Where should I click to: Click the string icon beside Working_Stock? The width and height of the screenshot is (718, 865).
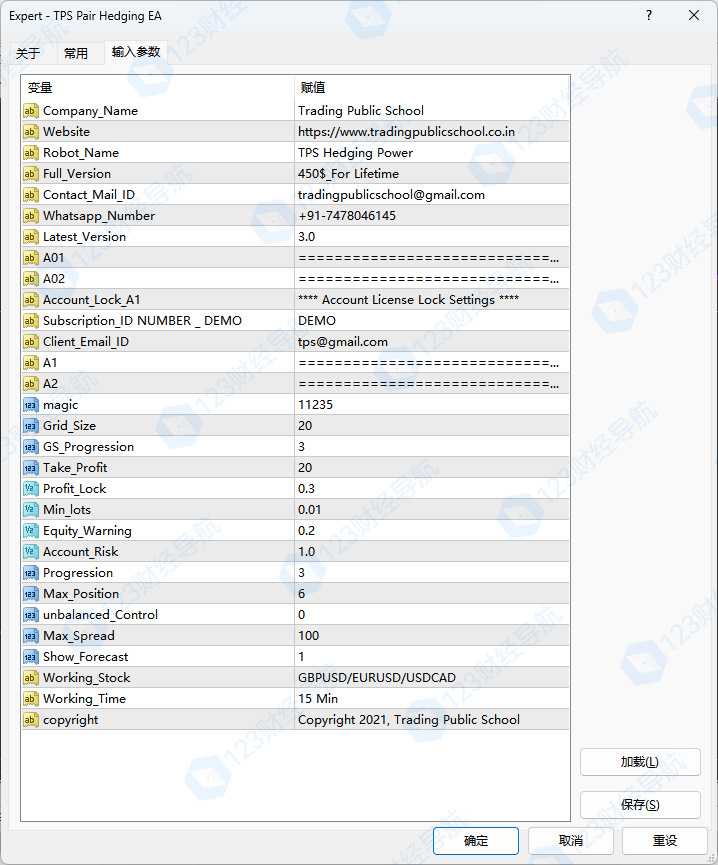(31, 677)
